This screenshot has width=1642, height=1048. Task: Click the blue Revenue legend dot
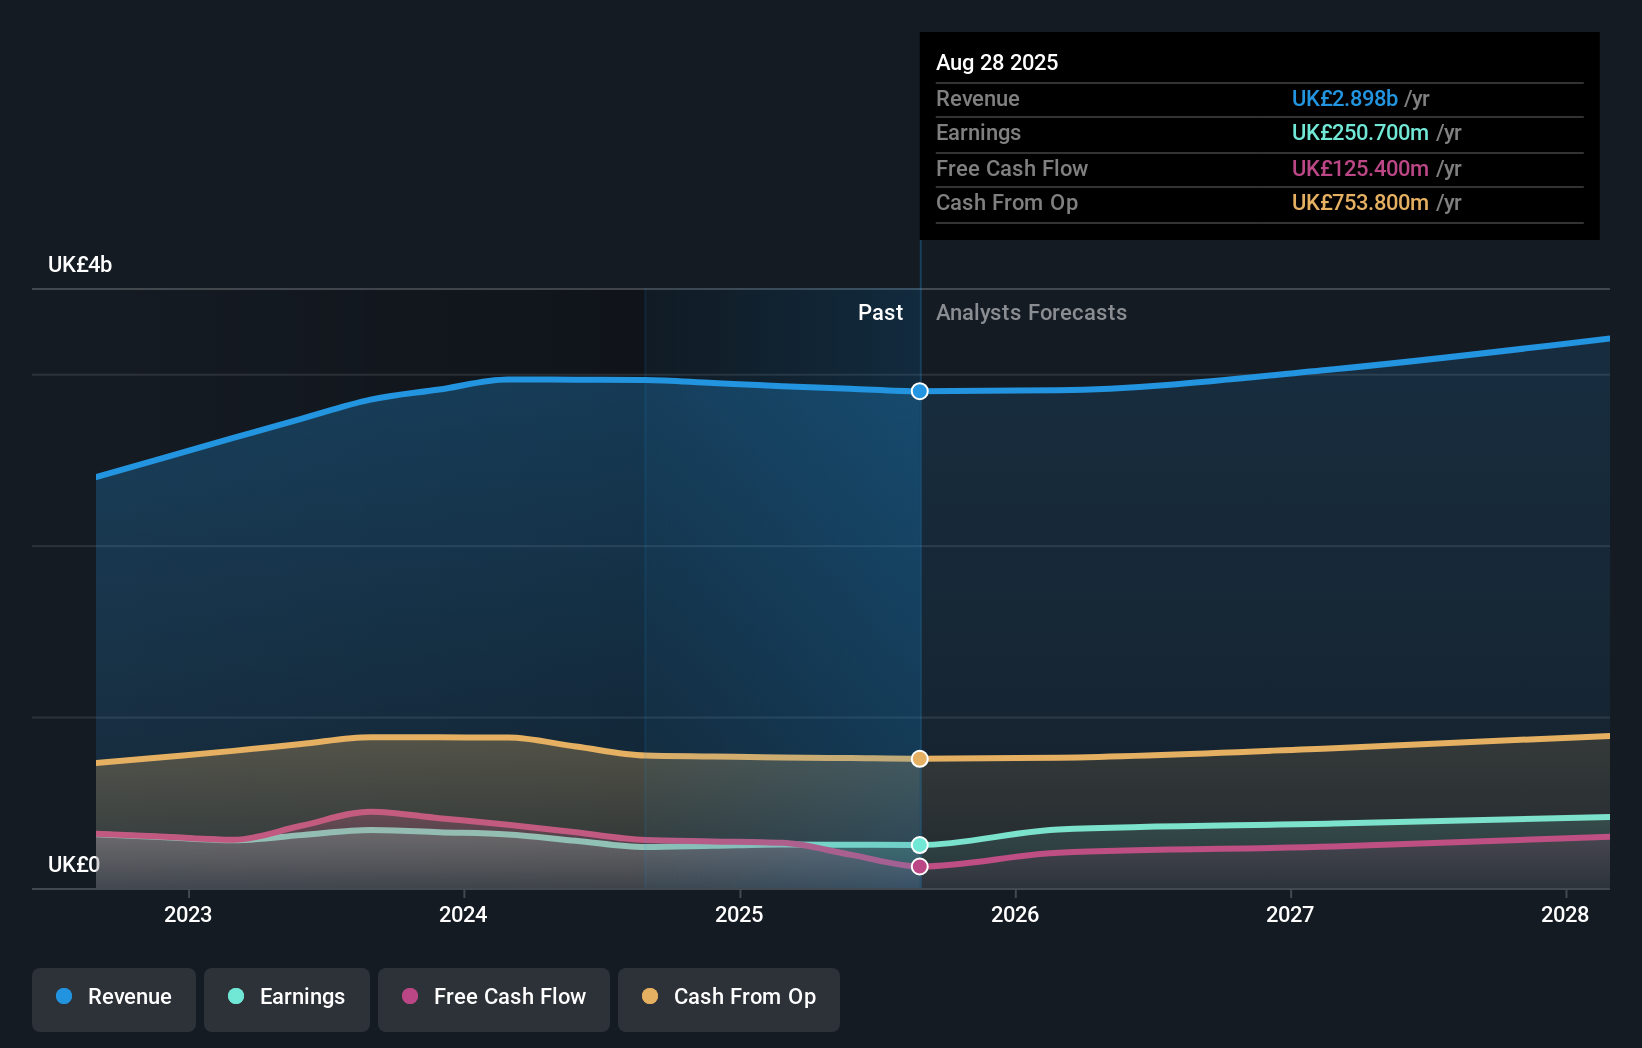[x=62, y=997]
